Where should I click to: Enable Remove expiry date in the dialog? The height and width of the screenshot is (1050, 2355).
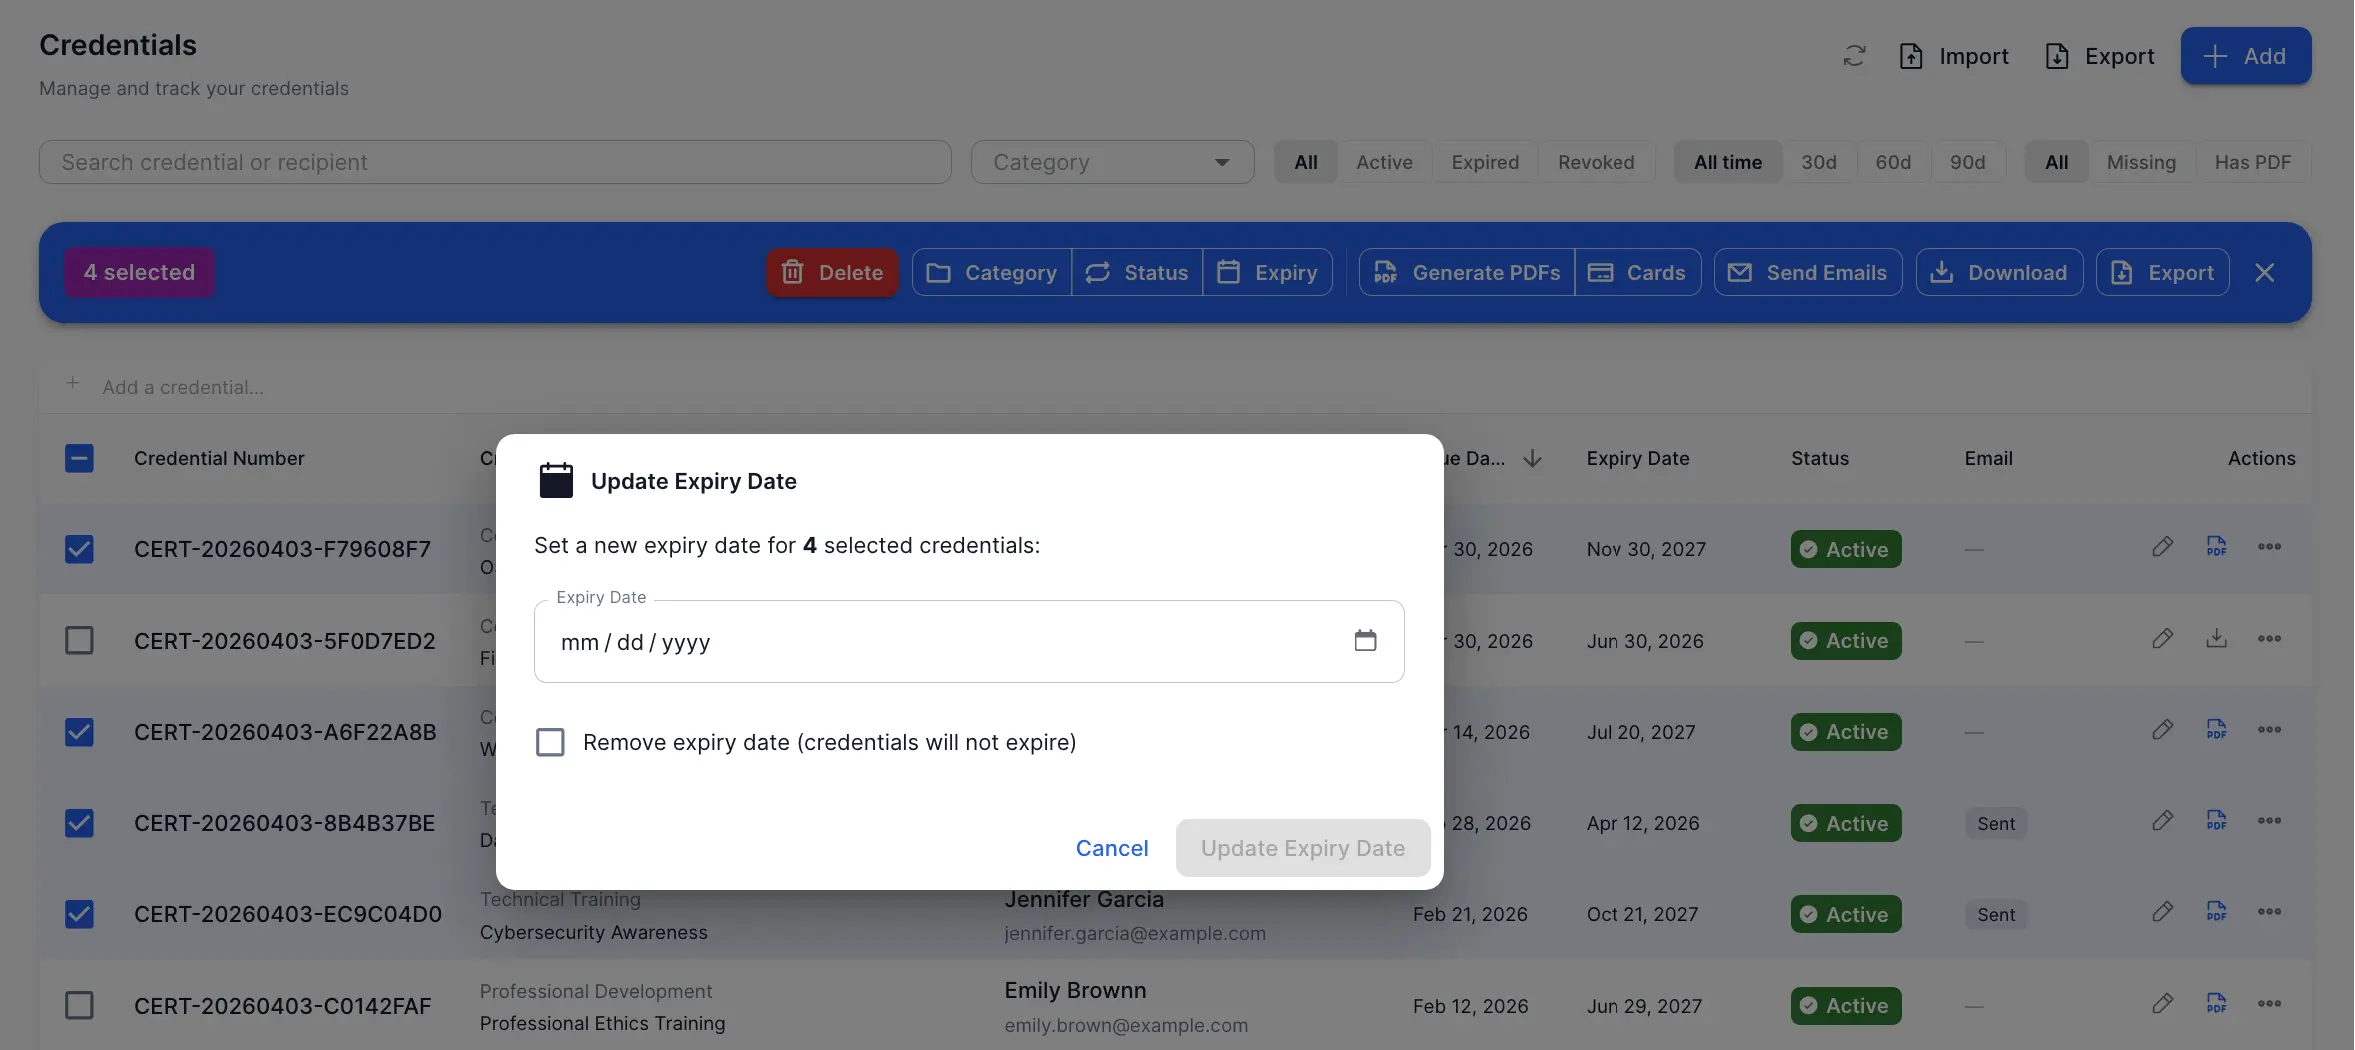[550, 742]
